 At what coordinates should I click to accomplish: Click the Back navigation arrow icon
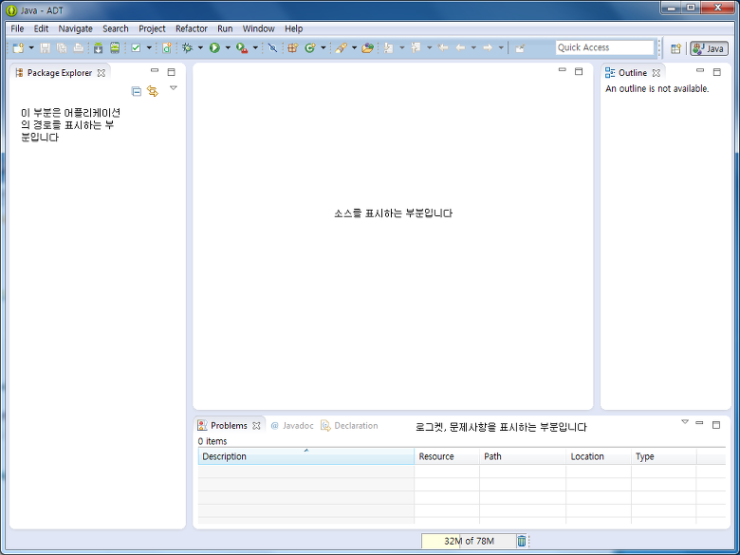pos(461,48)
